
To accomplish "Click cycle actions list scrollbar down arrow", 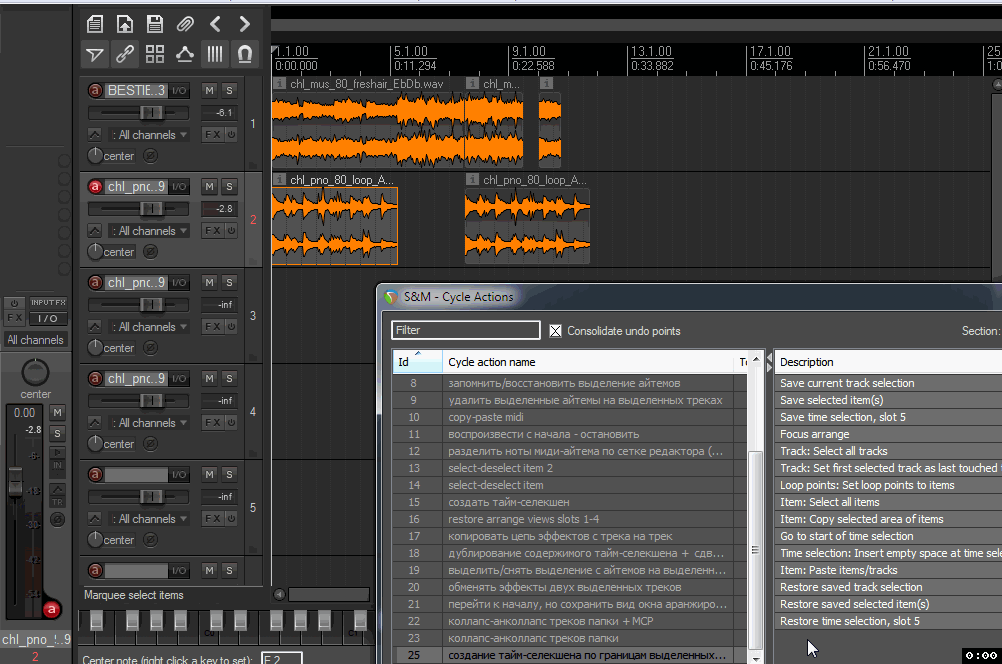I will point(756,658).
